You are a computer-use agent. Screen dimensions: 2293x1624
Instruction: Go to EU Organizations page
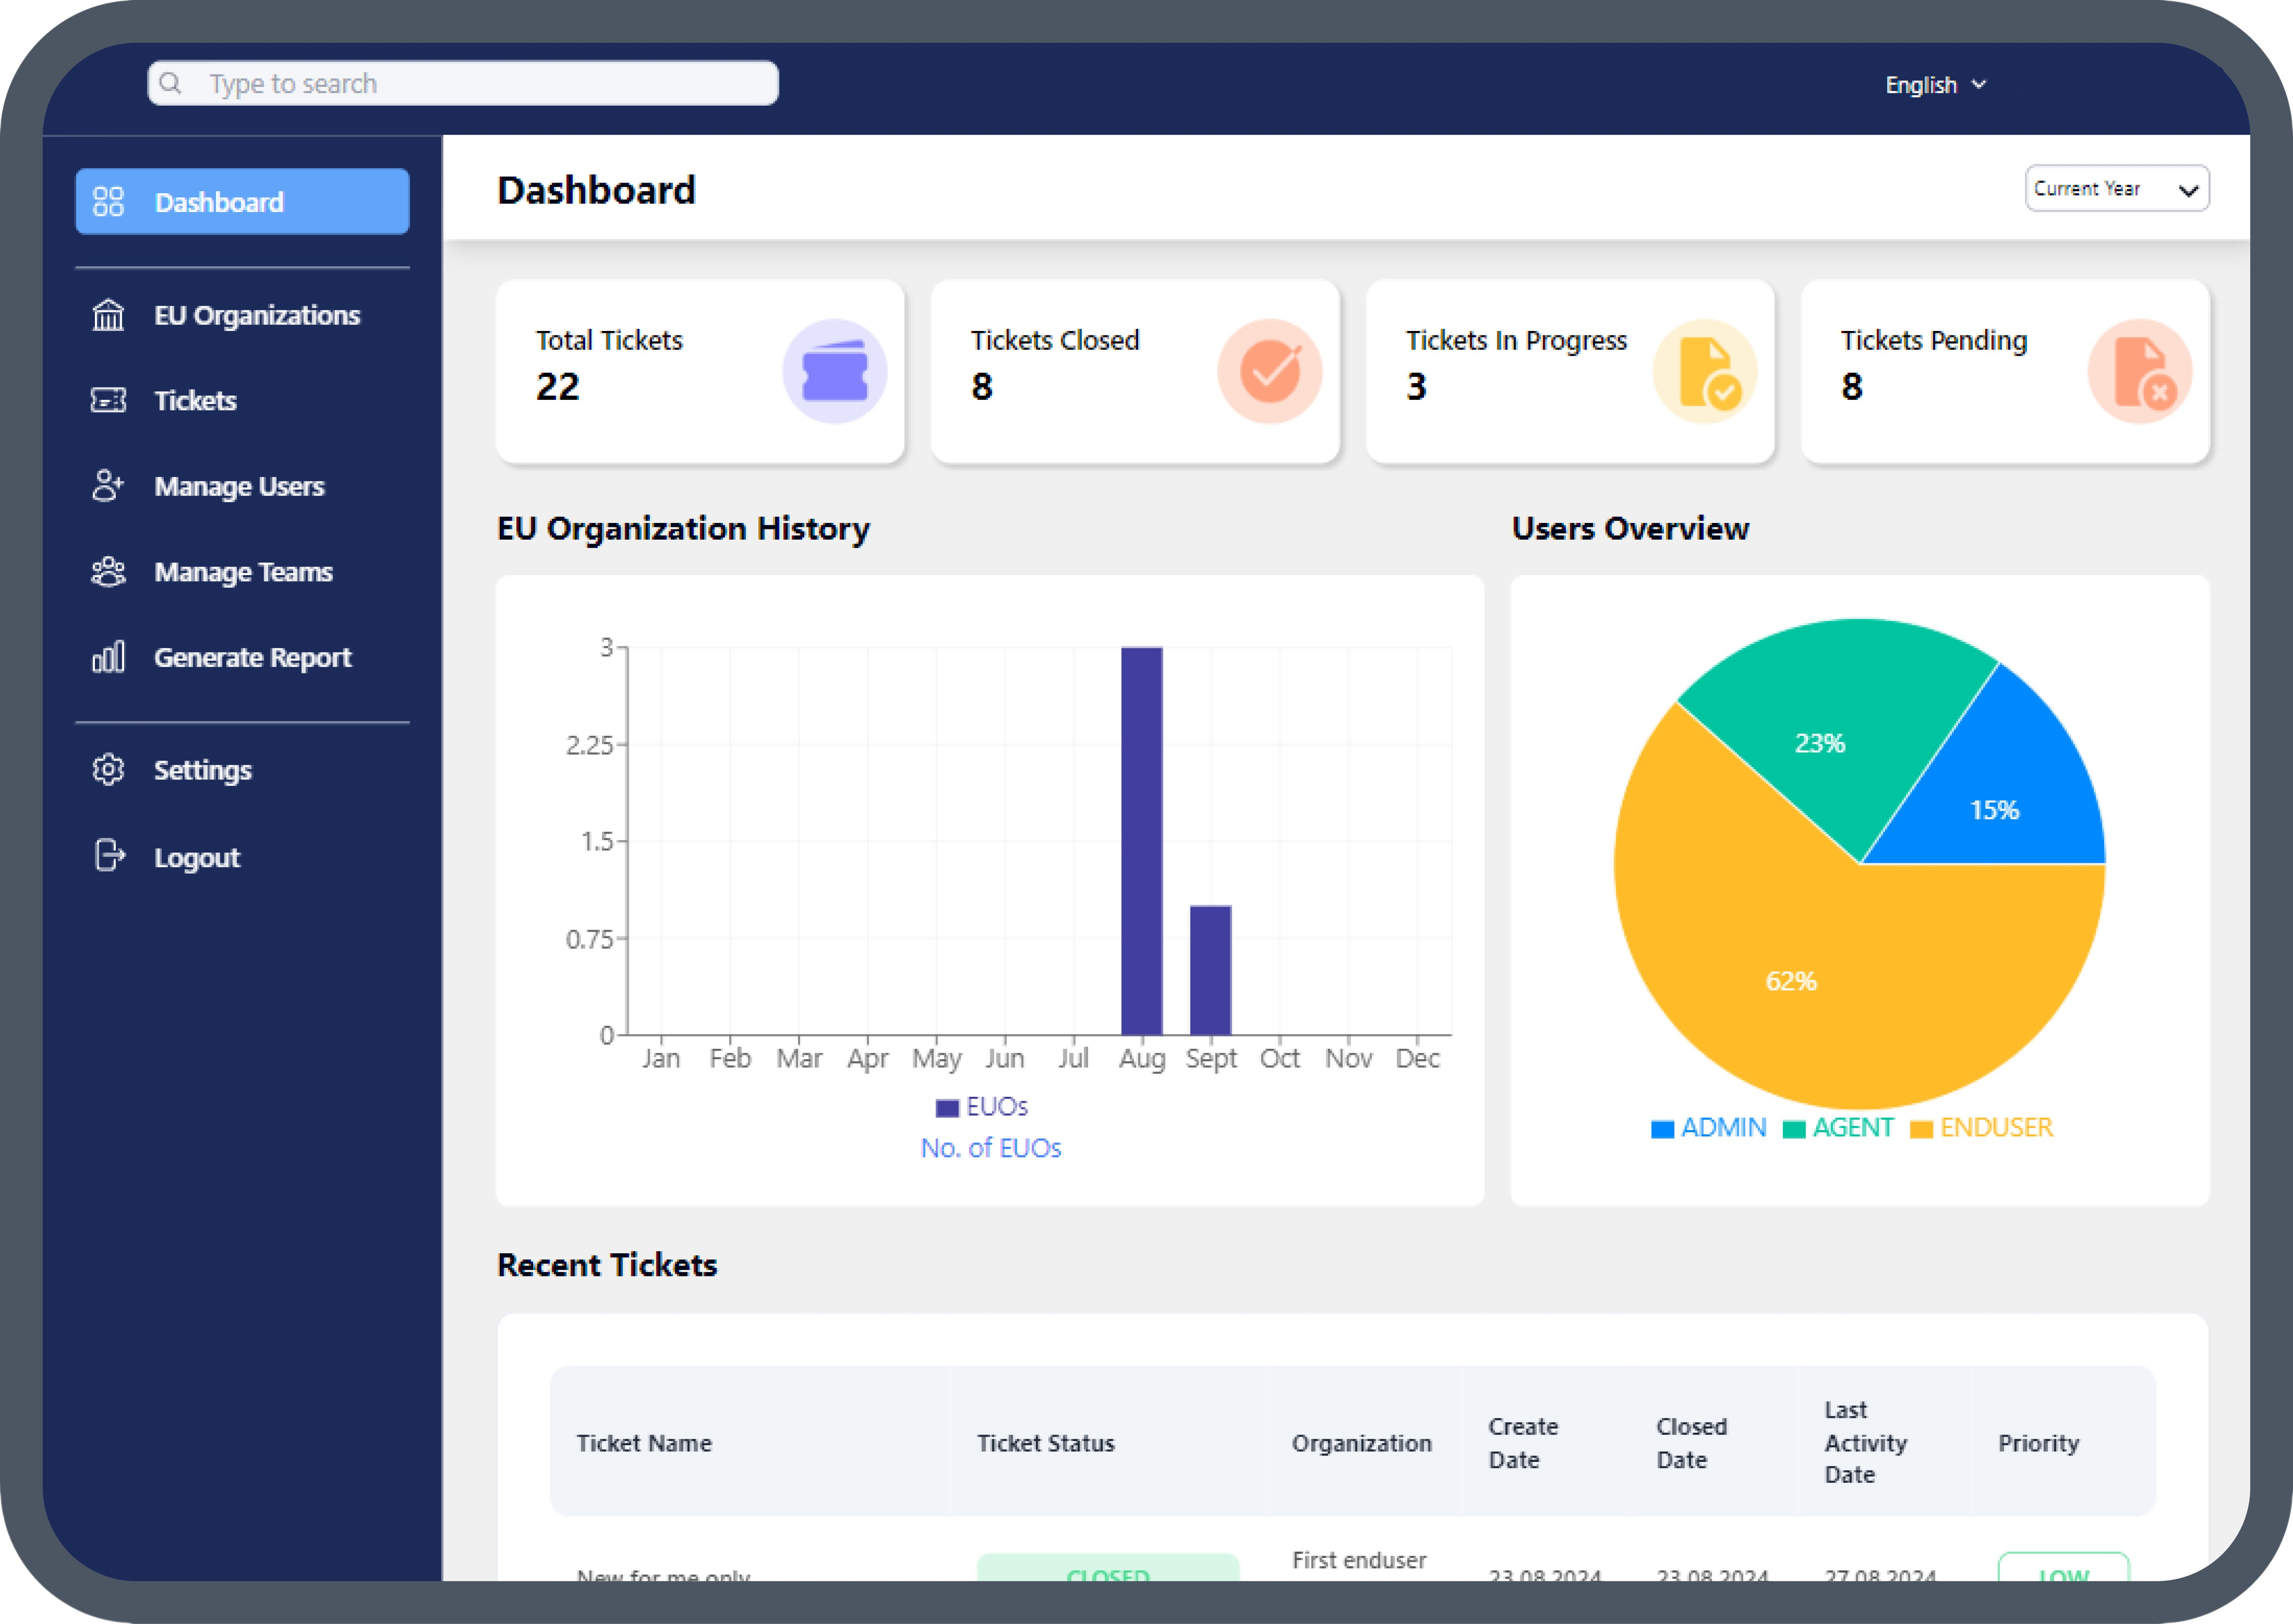[242, 315]
